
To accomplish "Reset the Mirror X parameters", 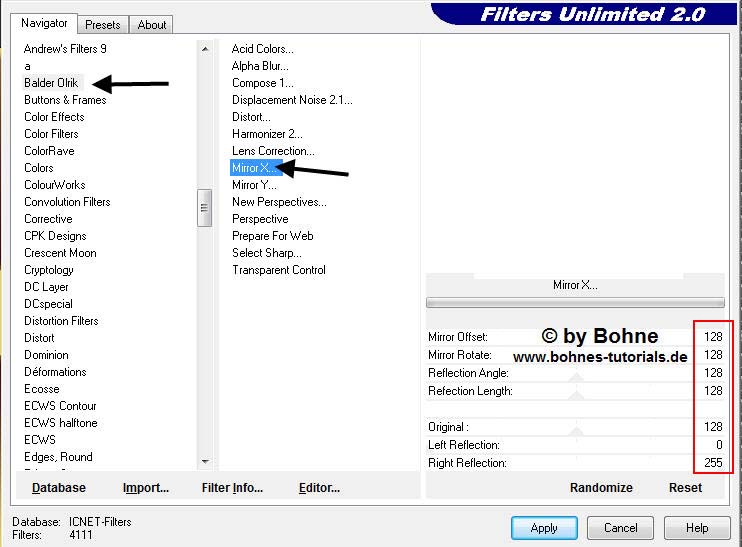I will [685, 488].
